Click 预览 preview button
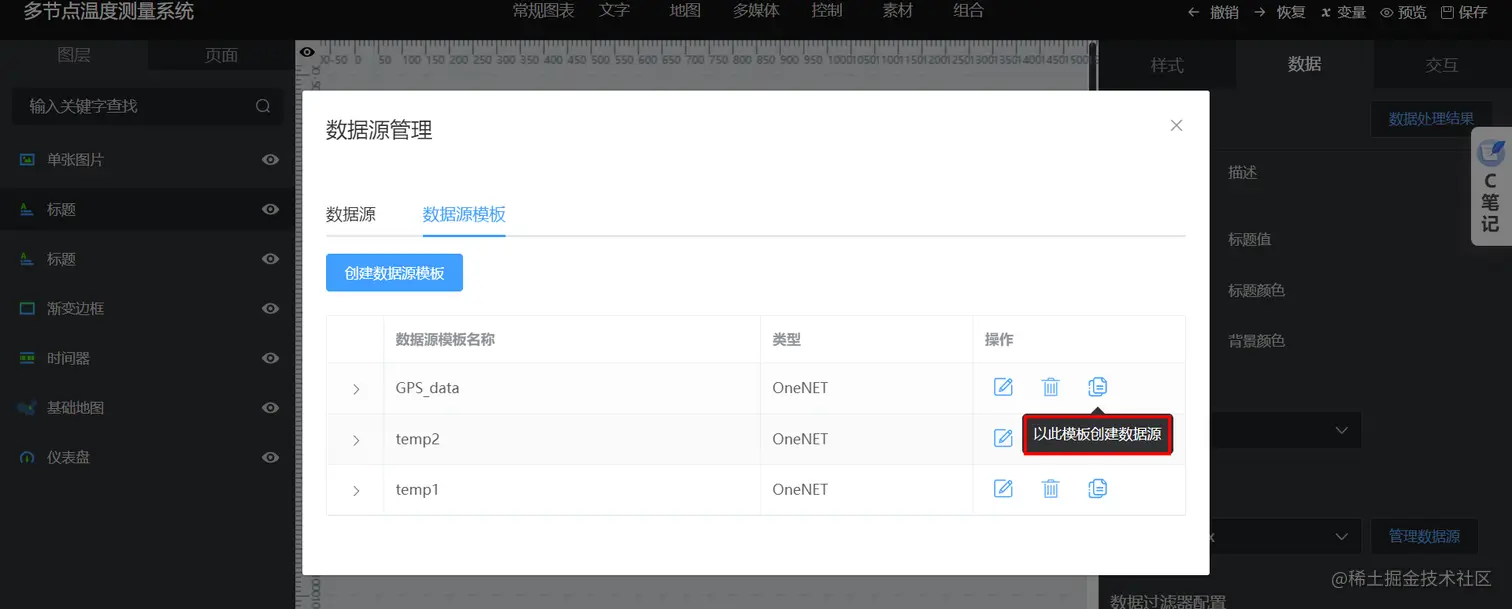Viewport: 1512px width, 609px height. click(1403, 12)
